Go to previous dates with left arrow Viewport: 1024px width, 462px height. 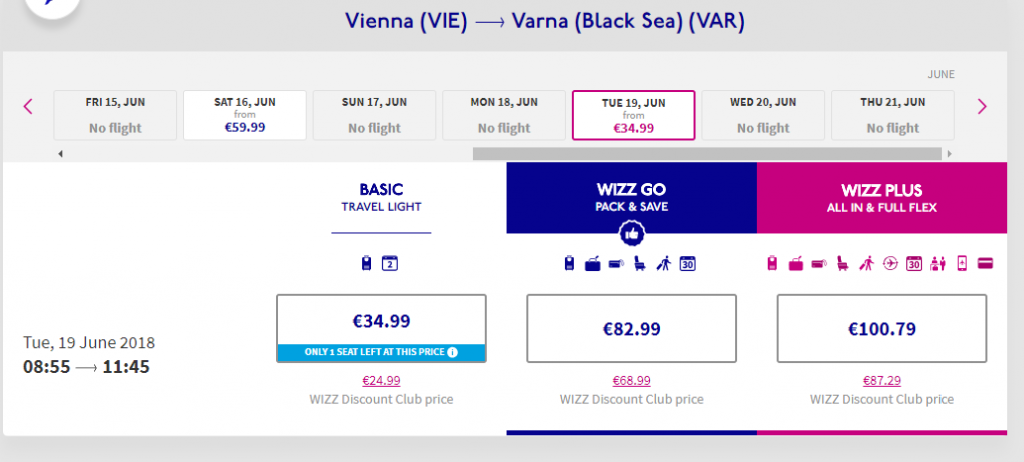27,107
